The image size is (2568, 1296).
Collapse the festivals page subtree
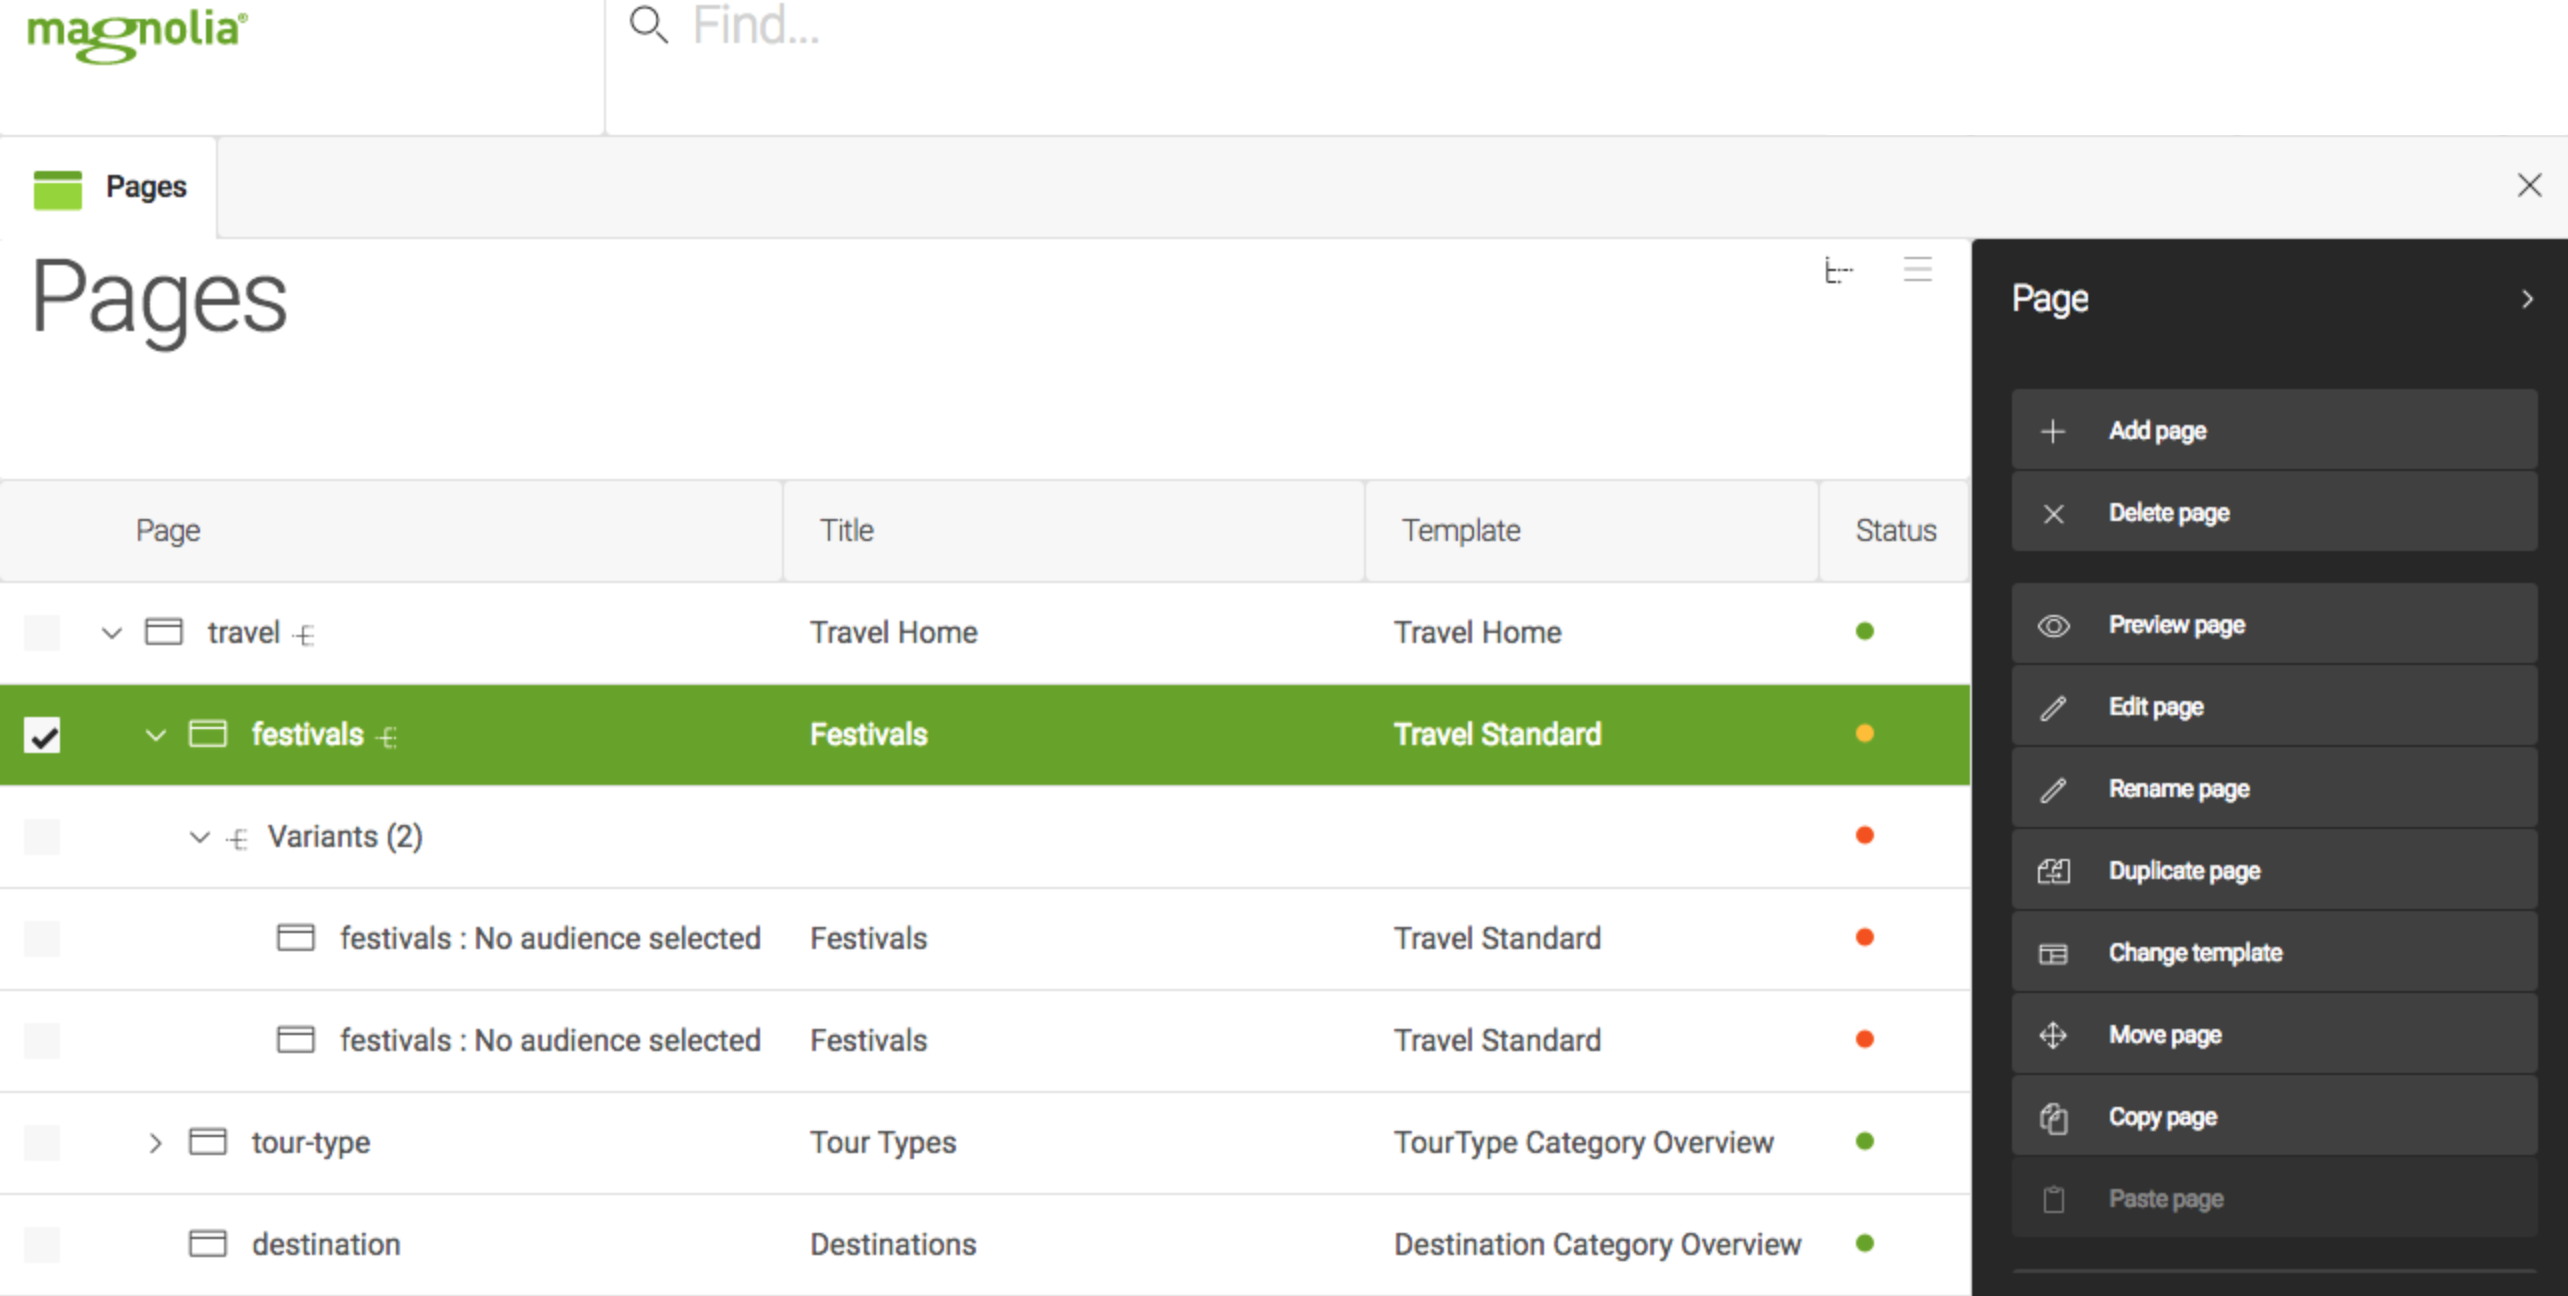pyautogui.click(x=155, y=734)
